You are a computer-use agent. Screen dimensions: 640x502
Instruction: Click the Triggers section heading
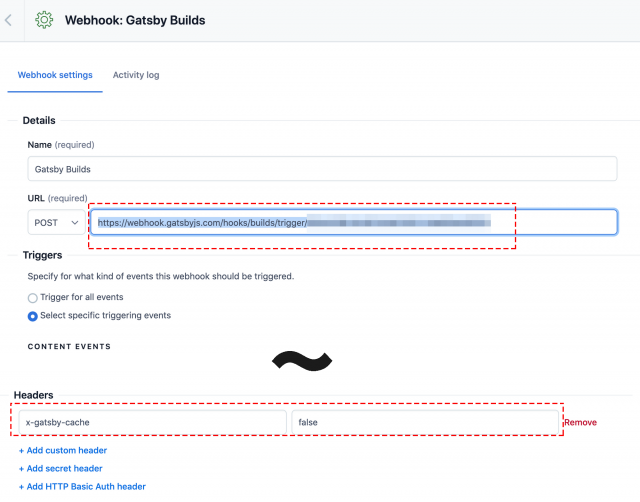[x=42, y=255]
